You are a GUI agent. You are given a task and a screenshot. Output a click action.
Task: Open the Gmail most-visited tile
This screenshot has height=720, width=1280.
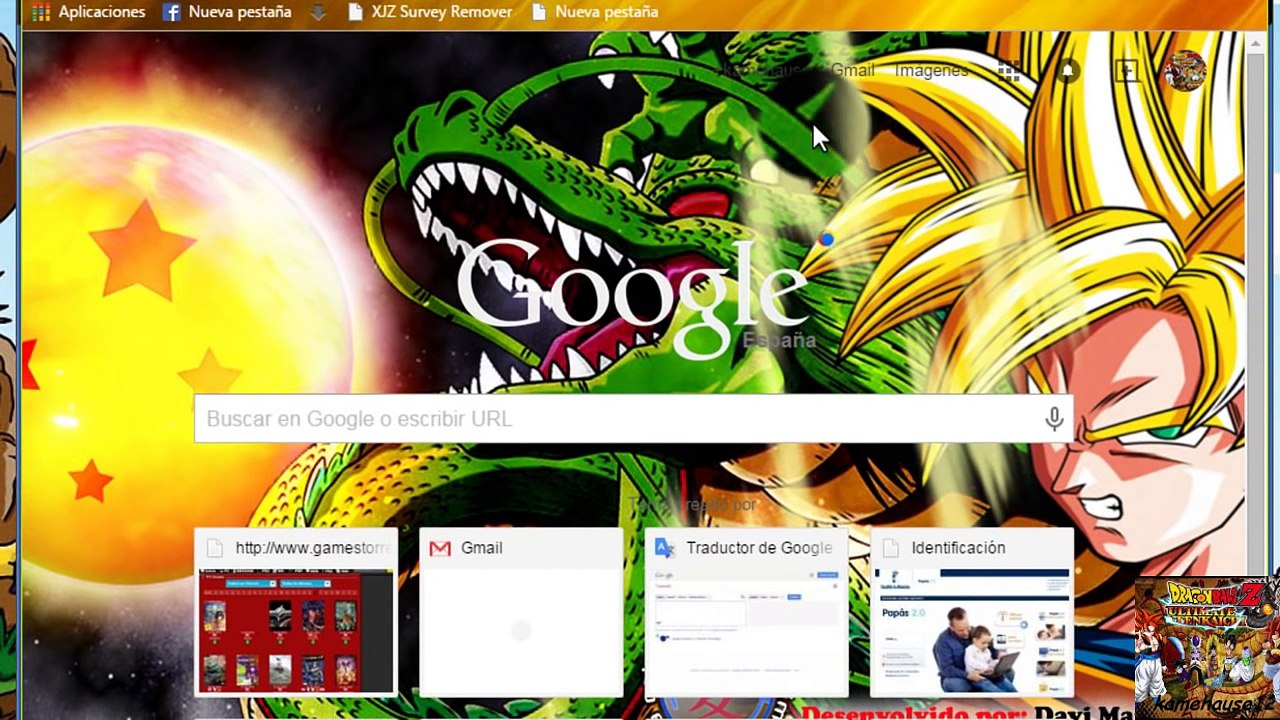521,612
